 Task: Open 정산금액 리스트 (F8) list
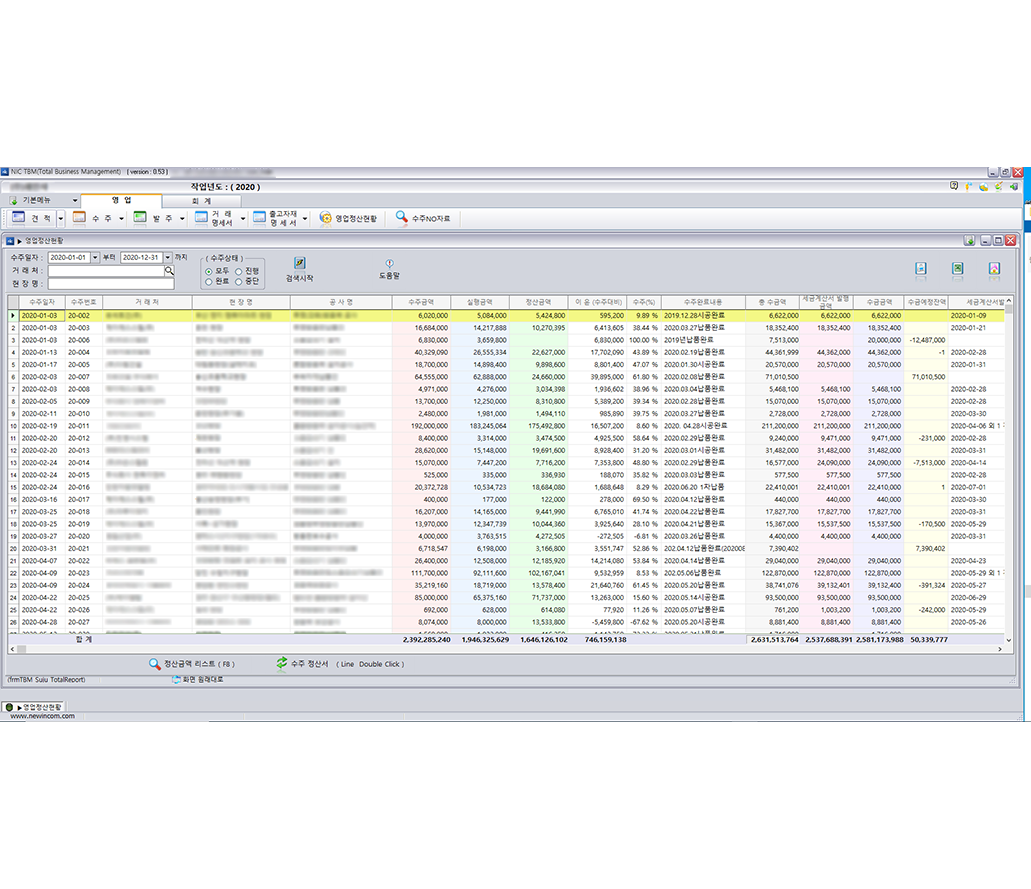(x=193, y=664)
